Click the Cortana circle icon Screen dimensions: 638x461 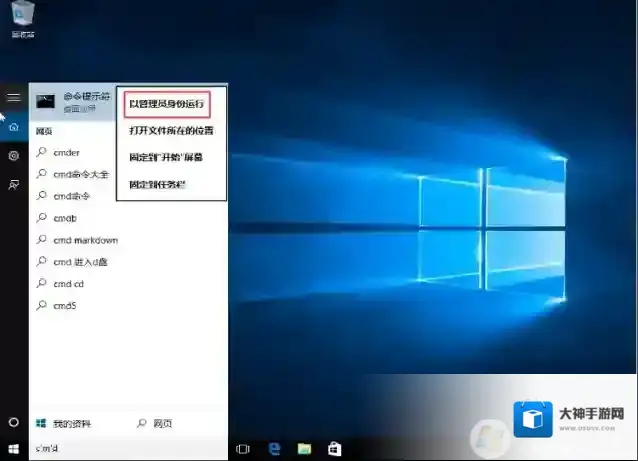(14, 422)
